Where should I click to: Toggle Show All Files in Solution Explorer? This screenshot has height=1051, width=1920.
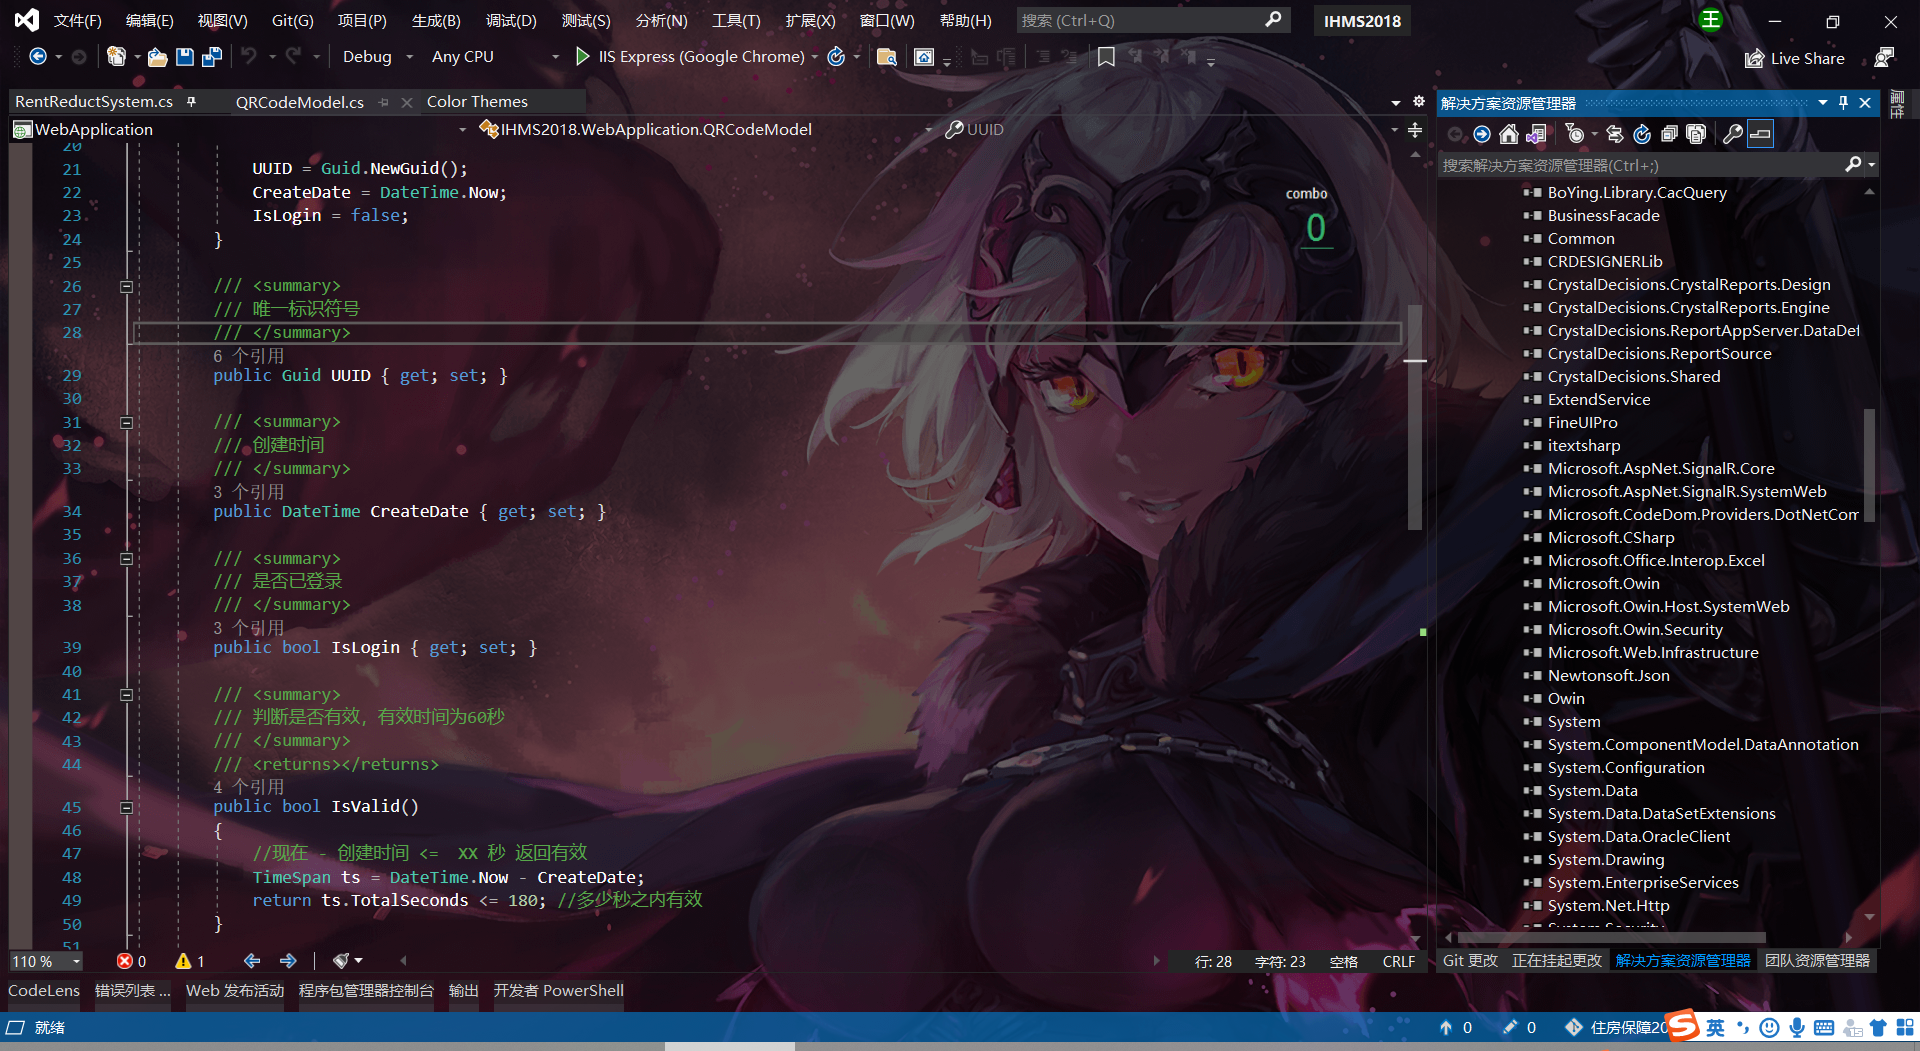coord(1696,134)
